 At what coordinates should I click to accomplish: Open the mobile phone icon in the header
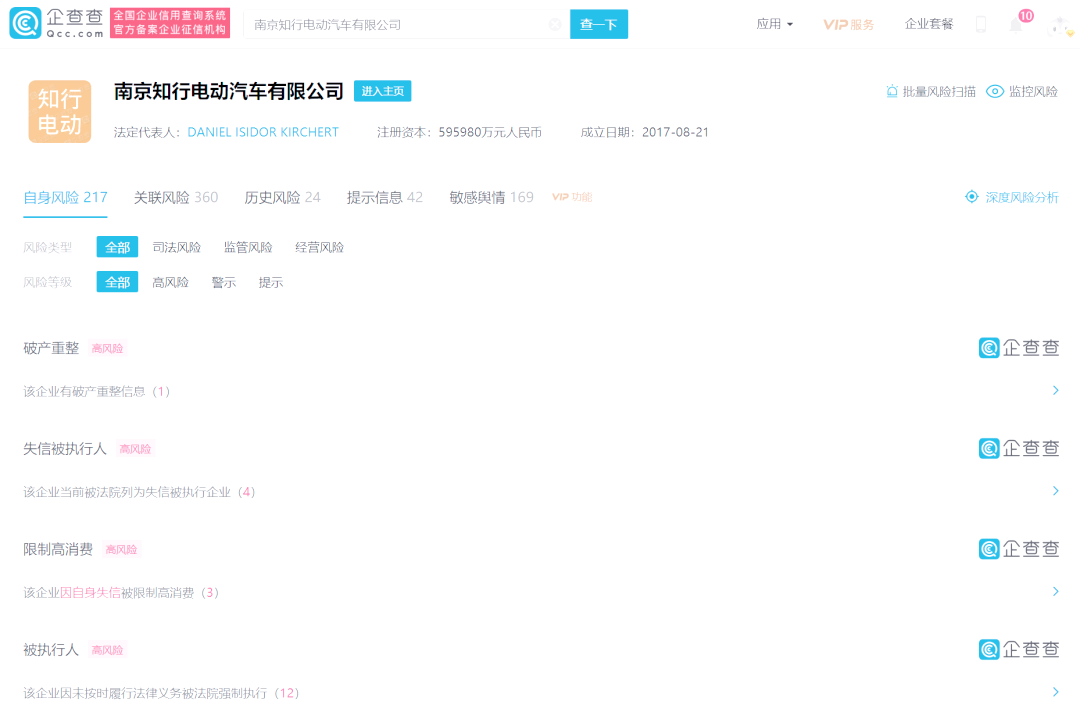tap(981, 25)
